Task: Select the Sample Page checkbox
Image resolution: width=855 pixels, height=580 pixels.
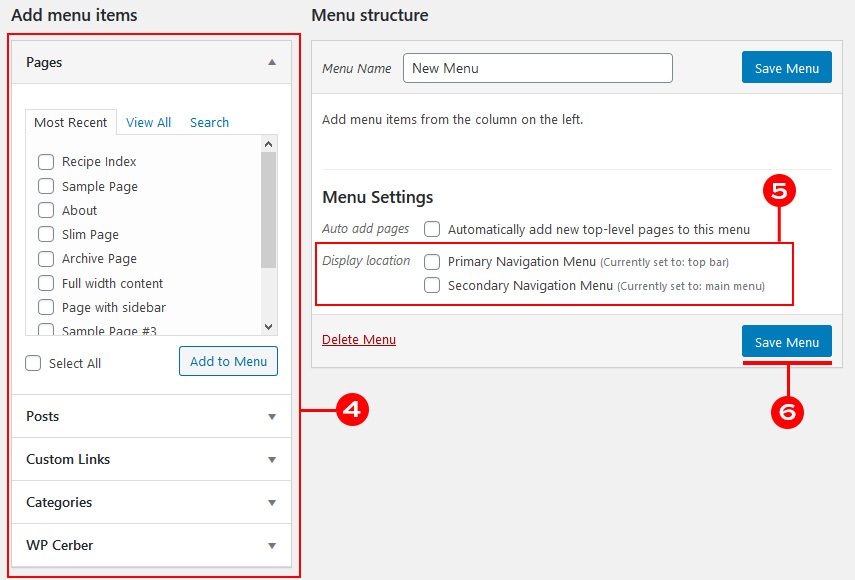Action: pyautogui.click(x=45, y=186)
